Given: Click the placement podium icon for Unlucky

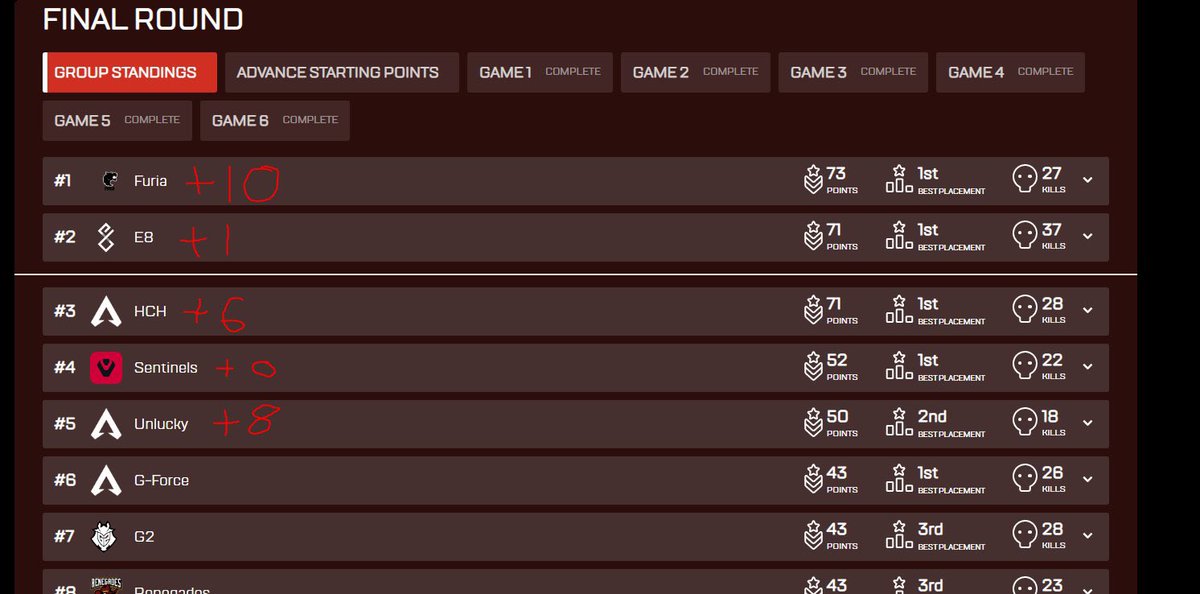Looking at the screenshot, I should tap(899, 423).
